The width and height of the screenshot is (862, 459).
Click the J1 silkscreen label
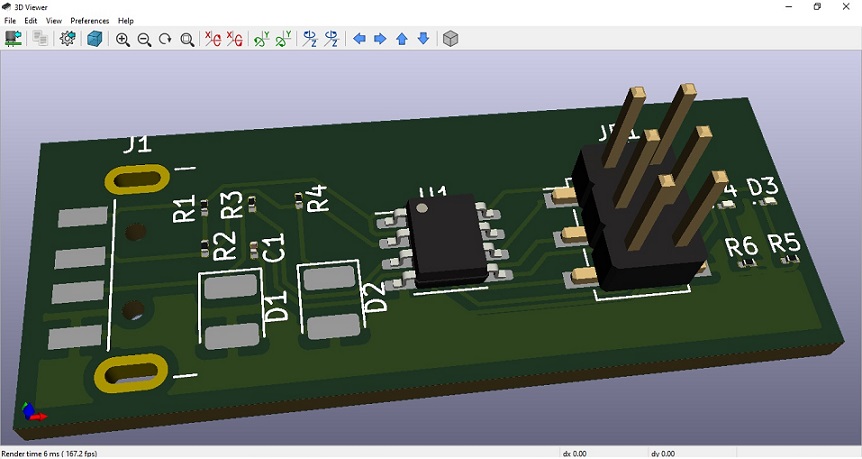pos(137,144)
